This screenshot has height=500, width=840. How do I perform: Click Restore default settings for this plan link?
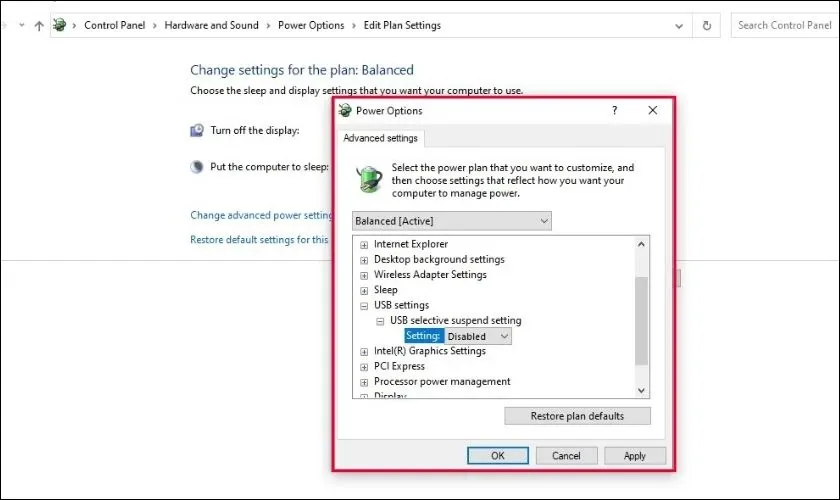tap(259, 240)
